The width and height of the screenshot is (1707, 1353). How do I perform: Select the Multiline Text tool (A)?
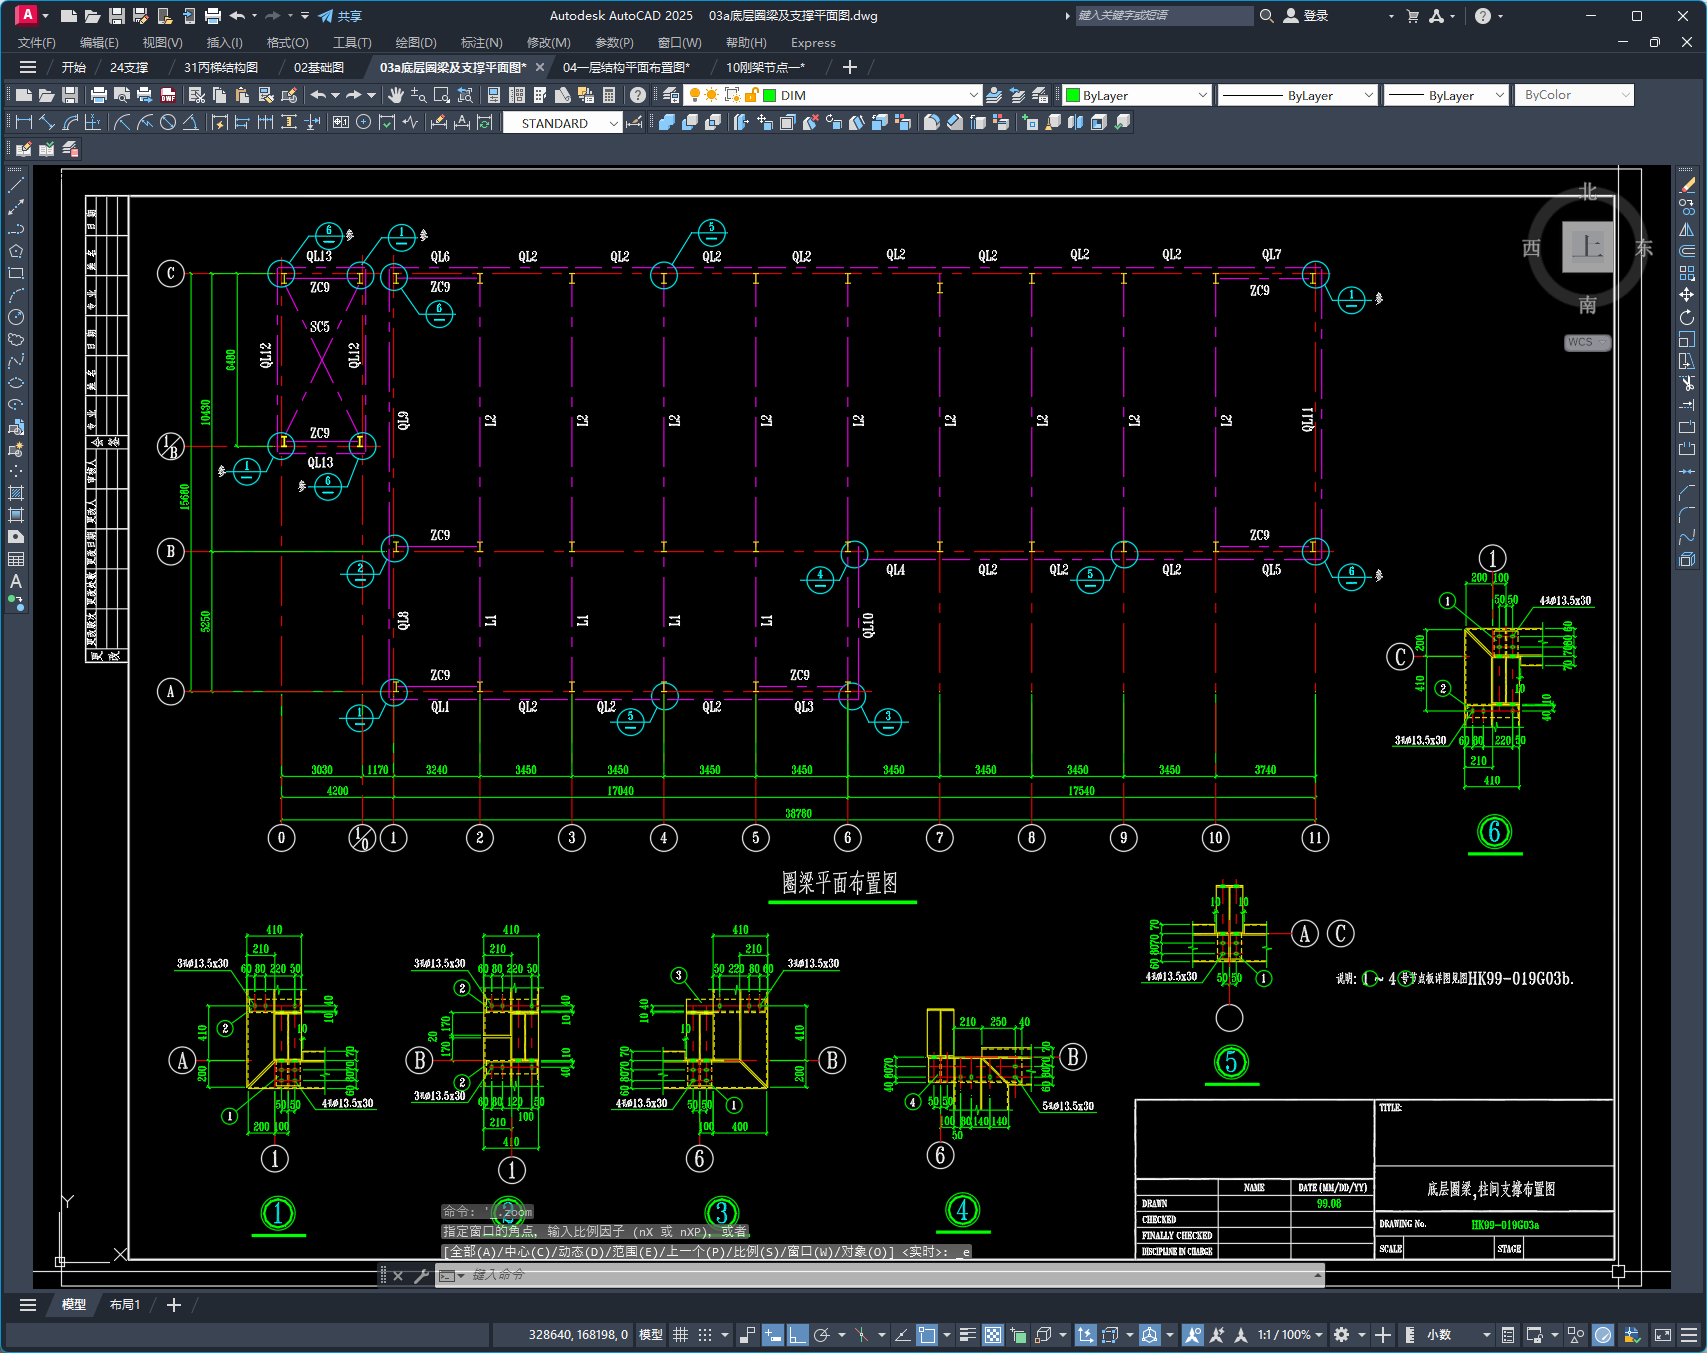pos(16,581)
